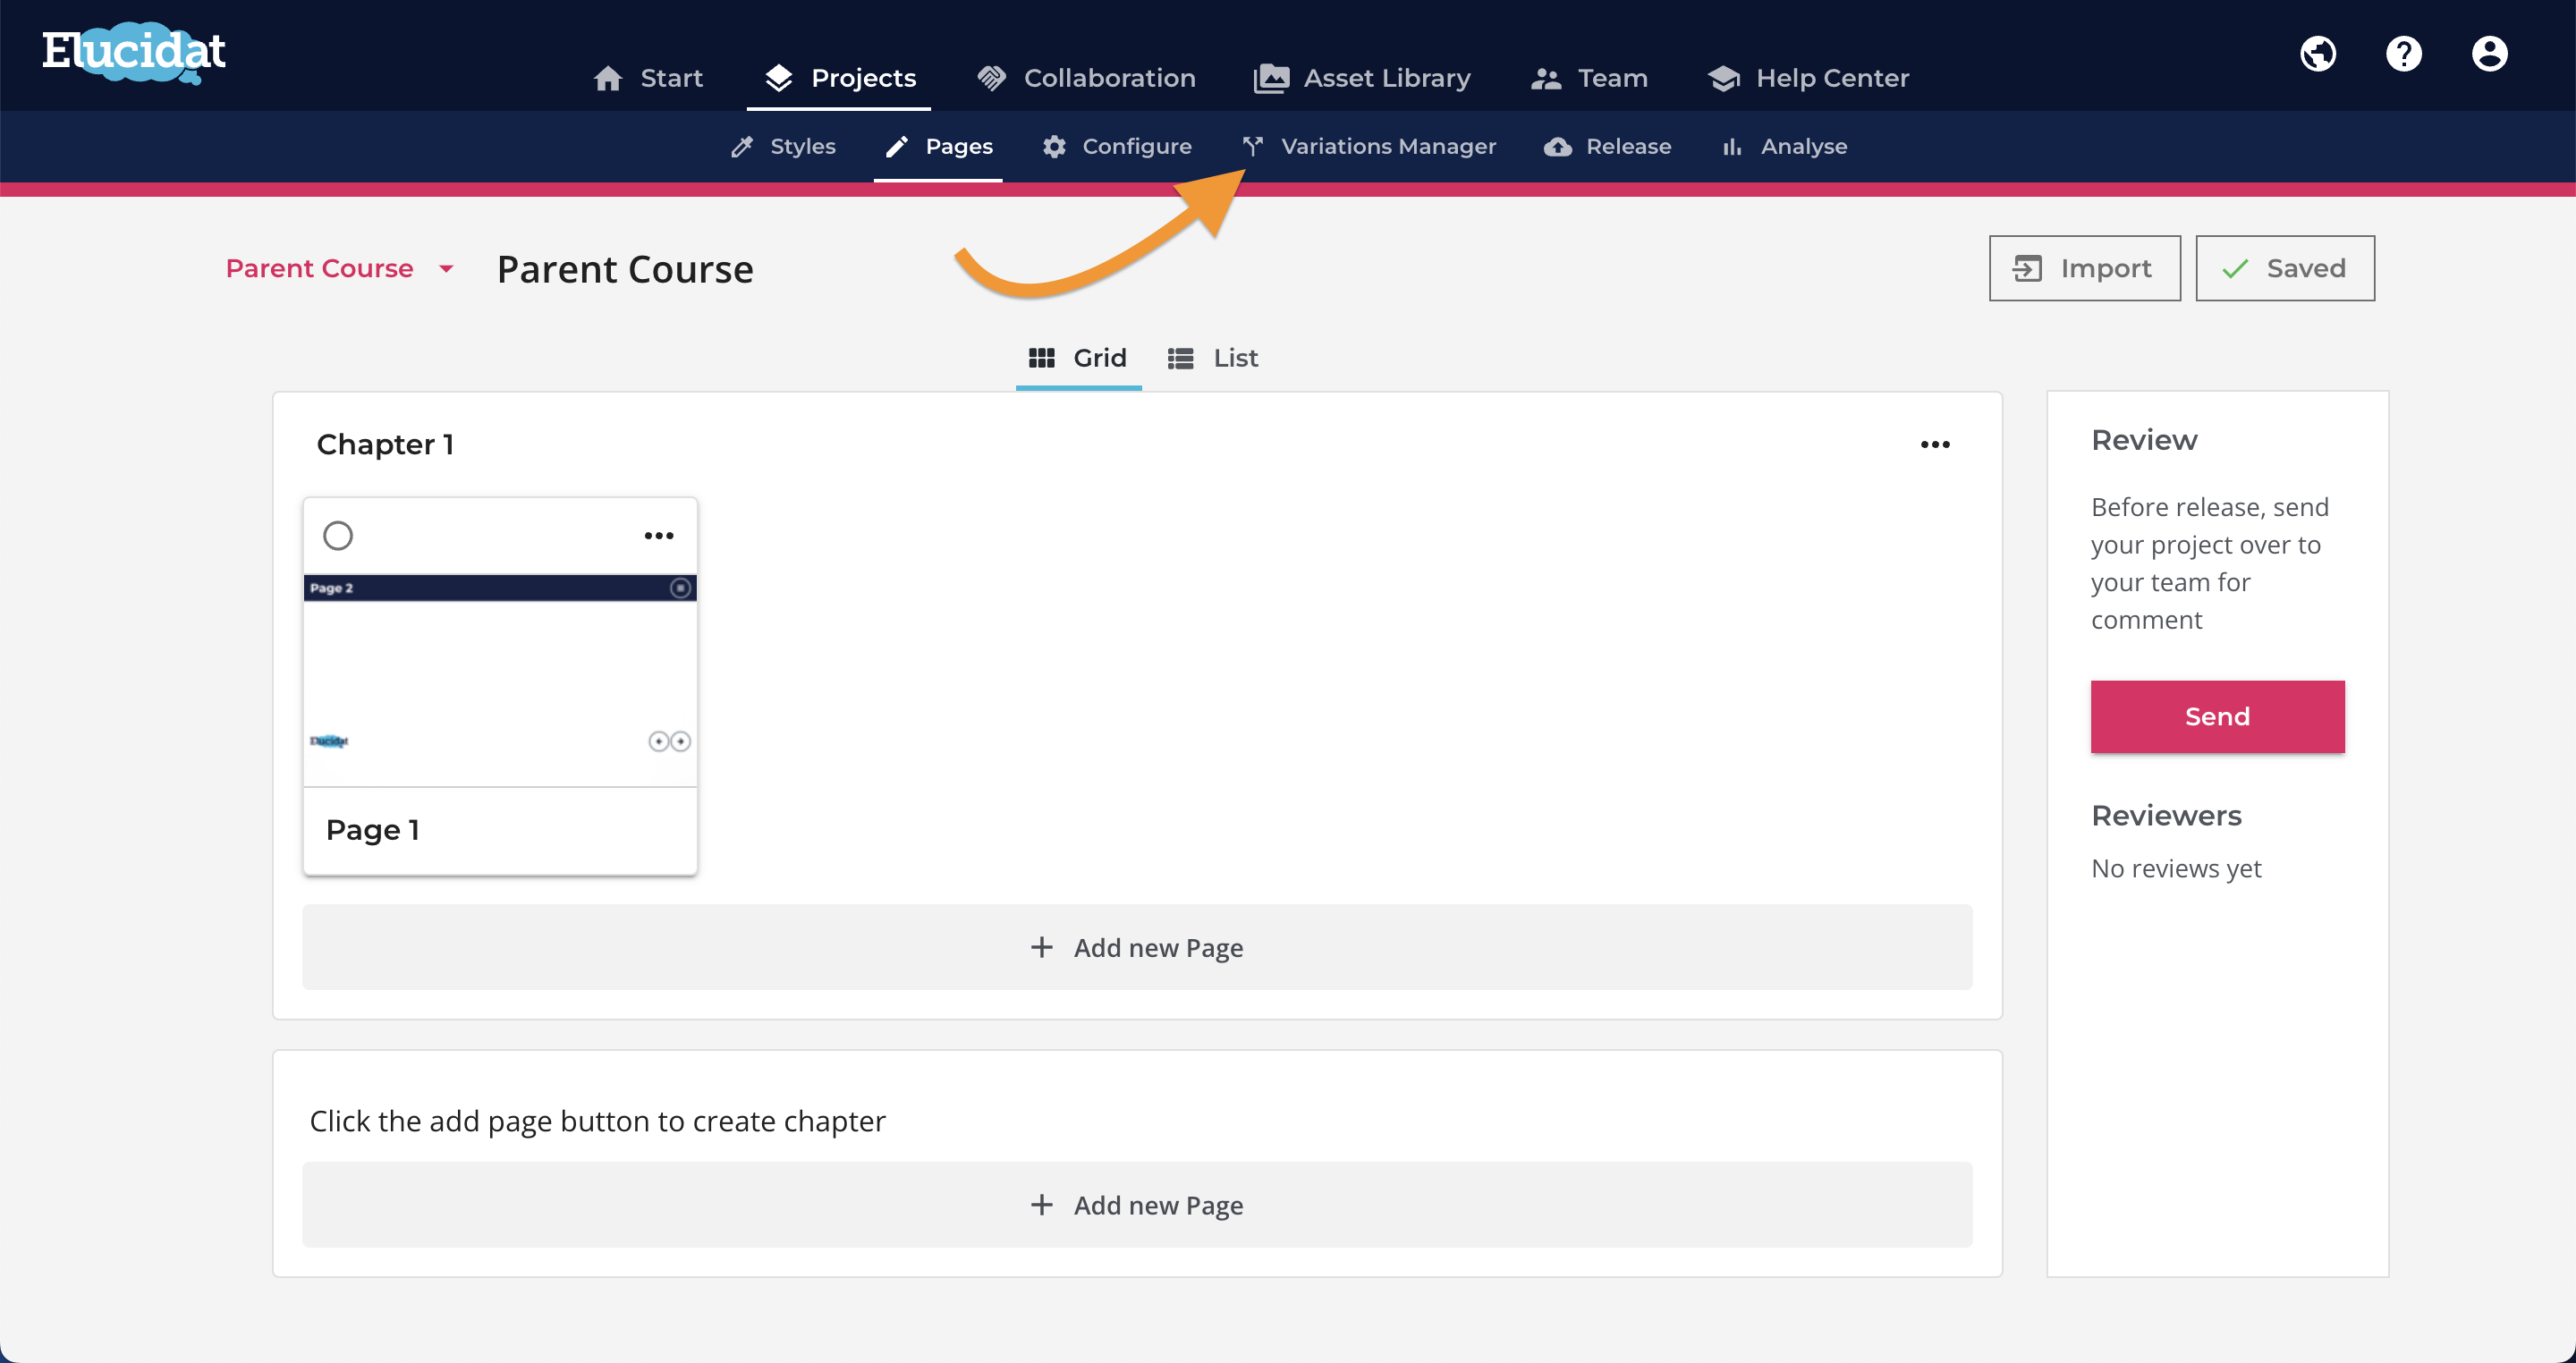Open the Analyse section
Viewport: 2576px width, 1363px height.
[x=1784, y=147]
